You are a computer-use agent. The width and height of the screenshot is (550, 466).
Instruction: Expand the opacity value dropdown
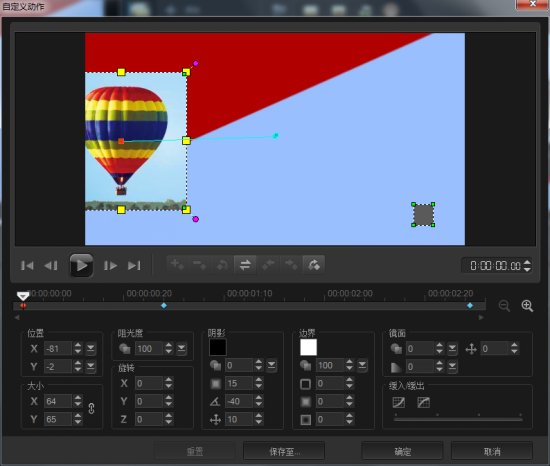point(181,348)
